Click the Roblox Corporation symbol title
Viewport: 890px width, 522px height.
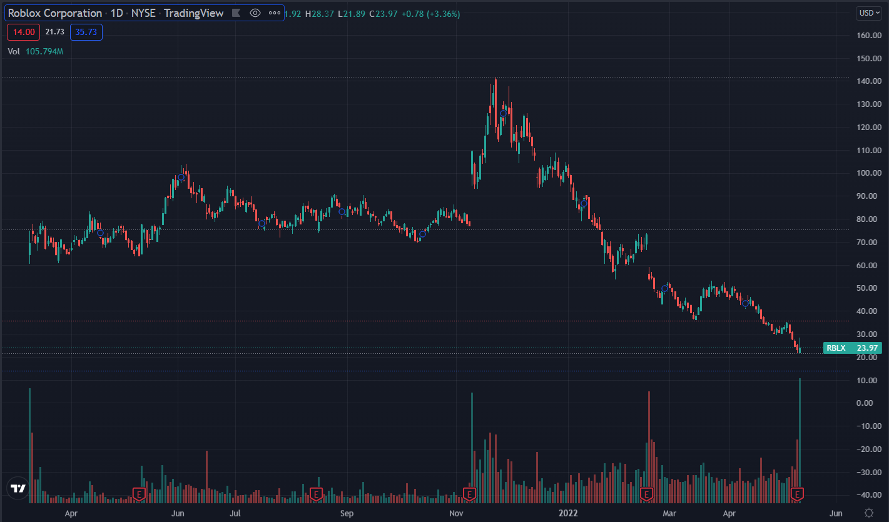55,13
